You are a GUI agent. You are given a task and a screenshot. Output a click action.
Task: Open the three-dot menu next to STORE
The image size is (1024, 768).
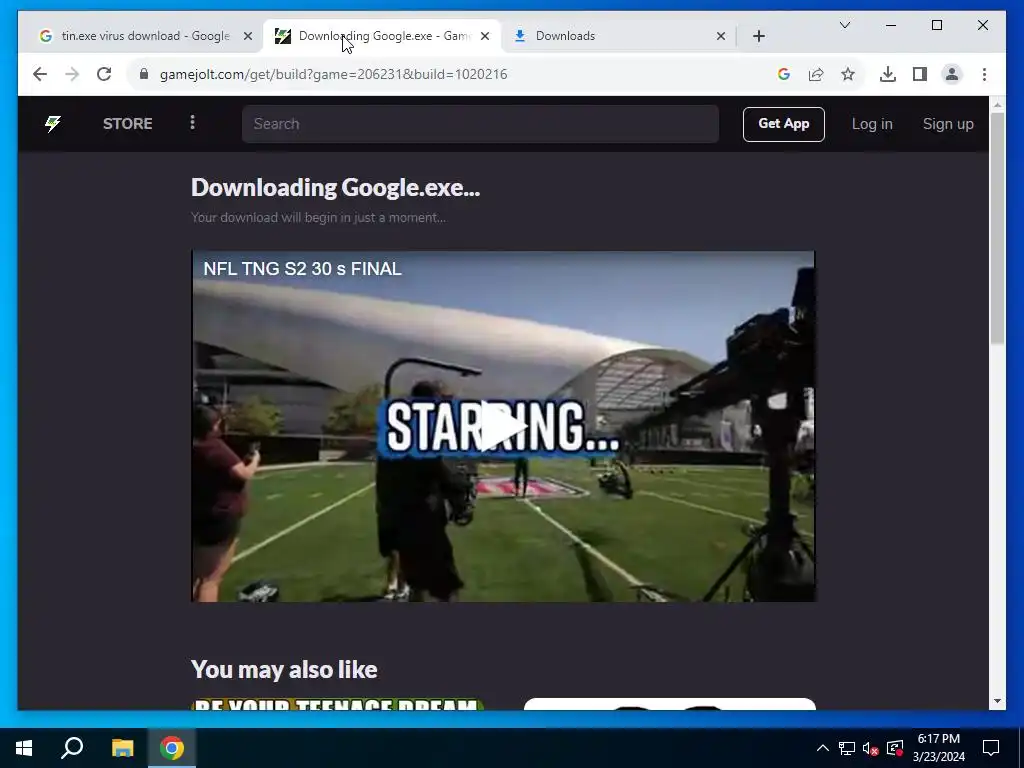coord(192,123)
